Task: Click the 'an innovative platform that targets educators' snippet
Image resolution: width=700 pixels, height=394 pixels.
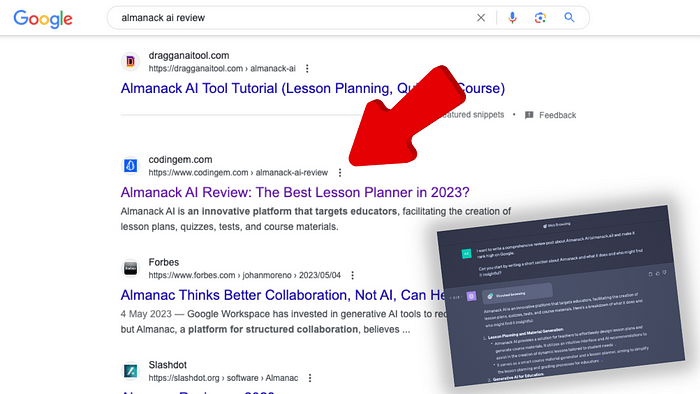Action: pyautogui.click(x=292, y=212)
